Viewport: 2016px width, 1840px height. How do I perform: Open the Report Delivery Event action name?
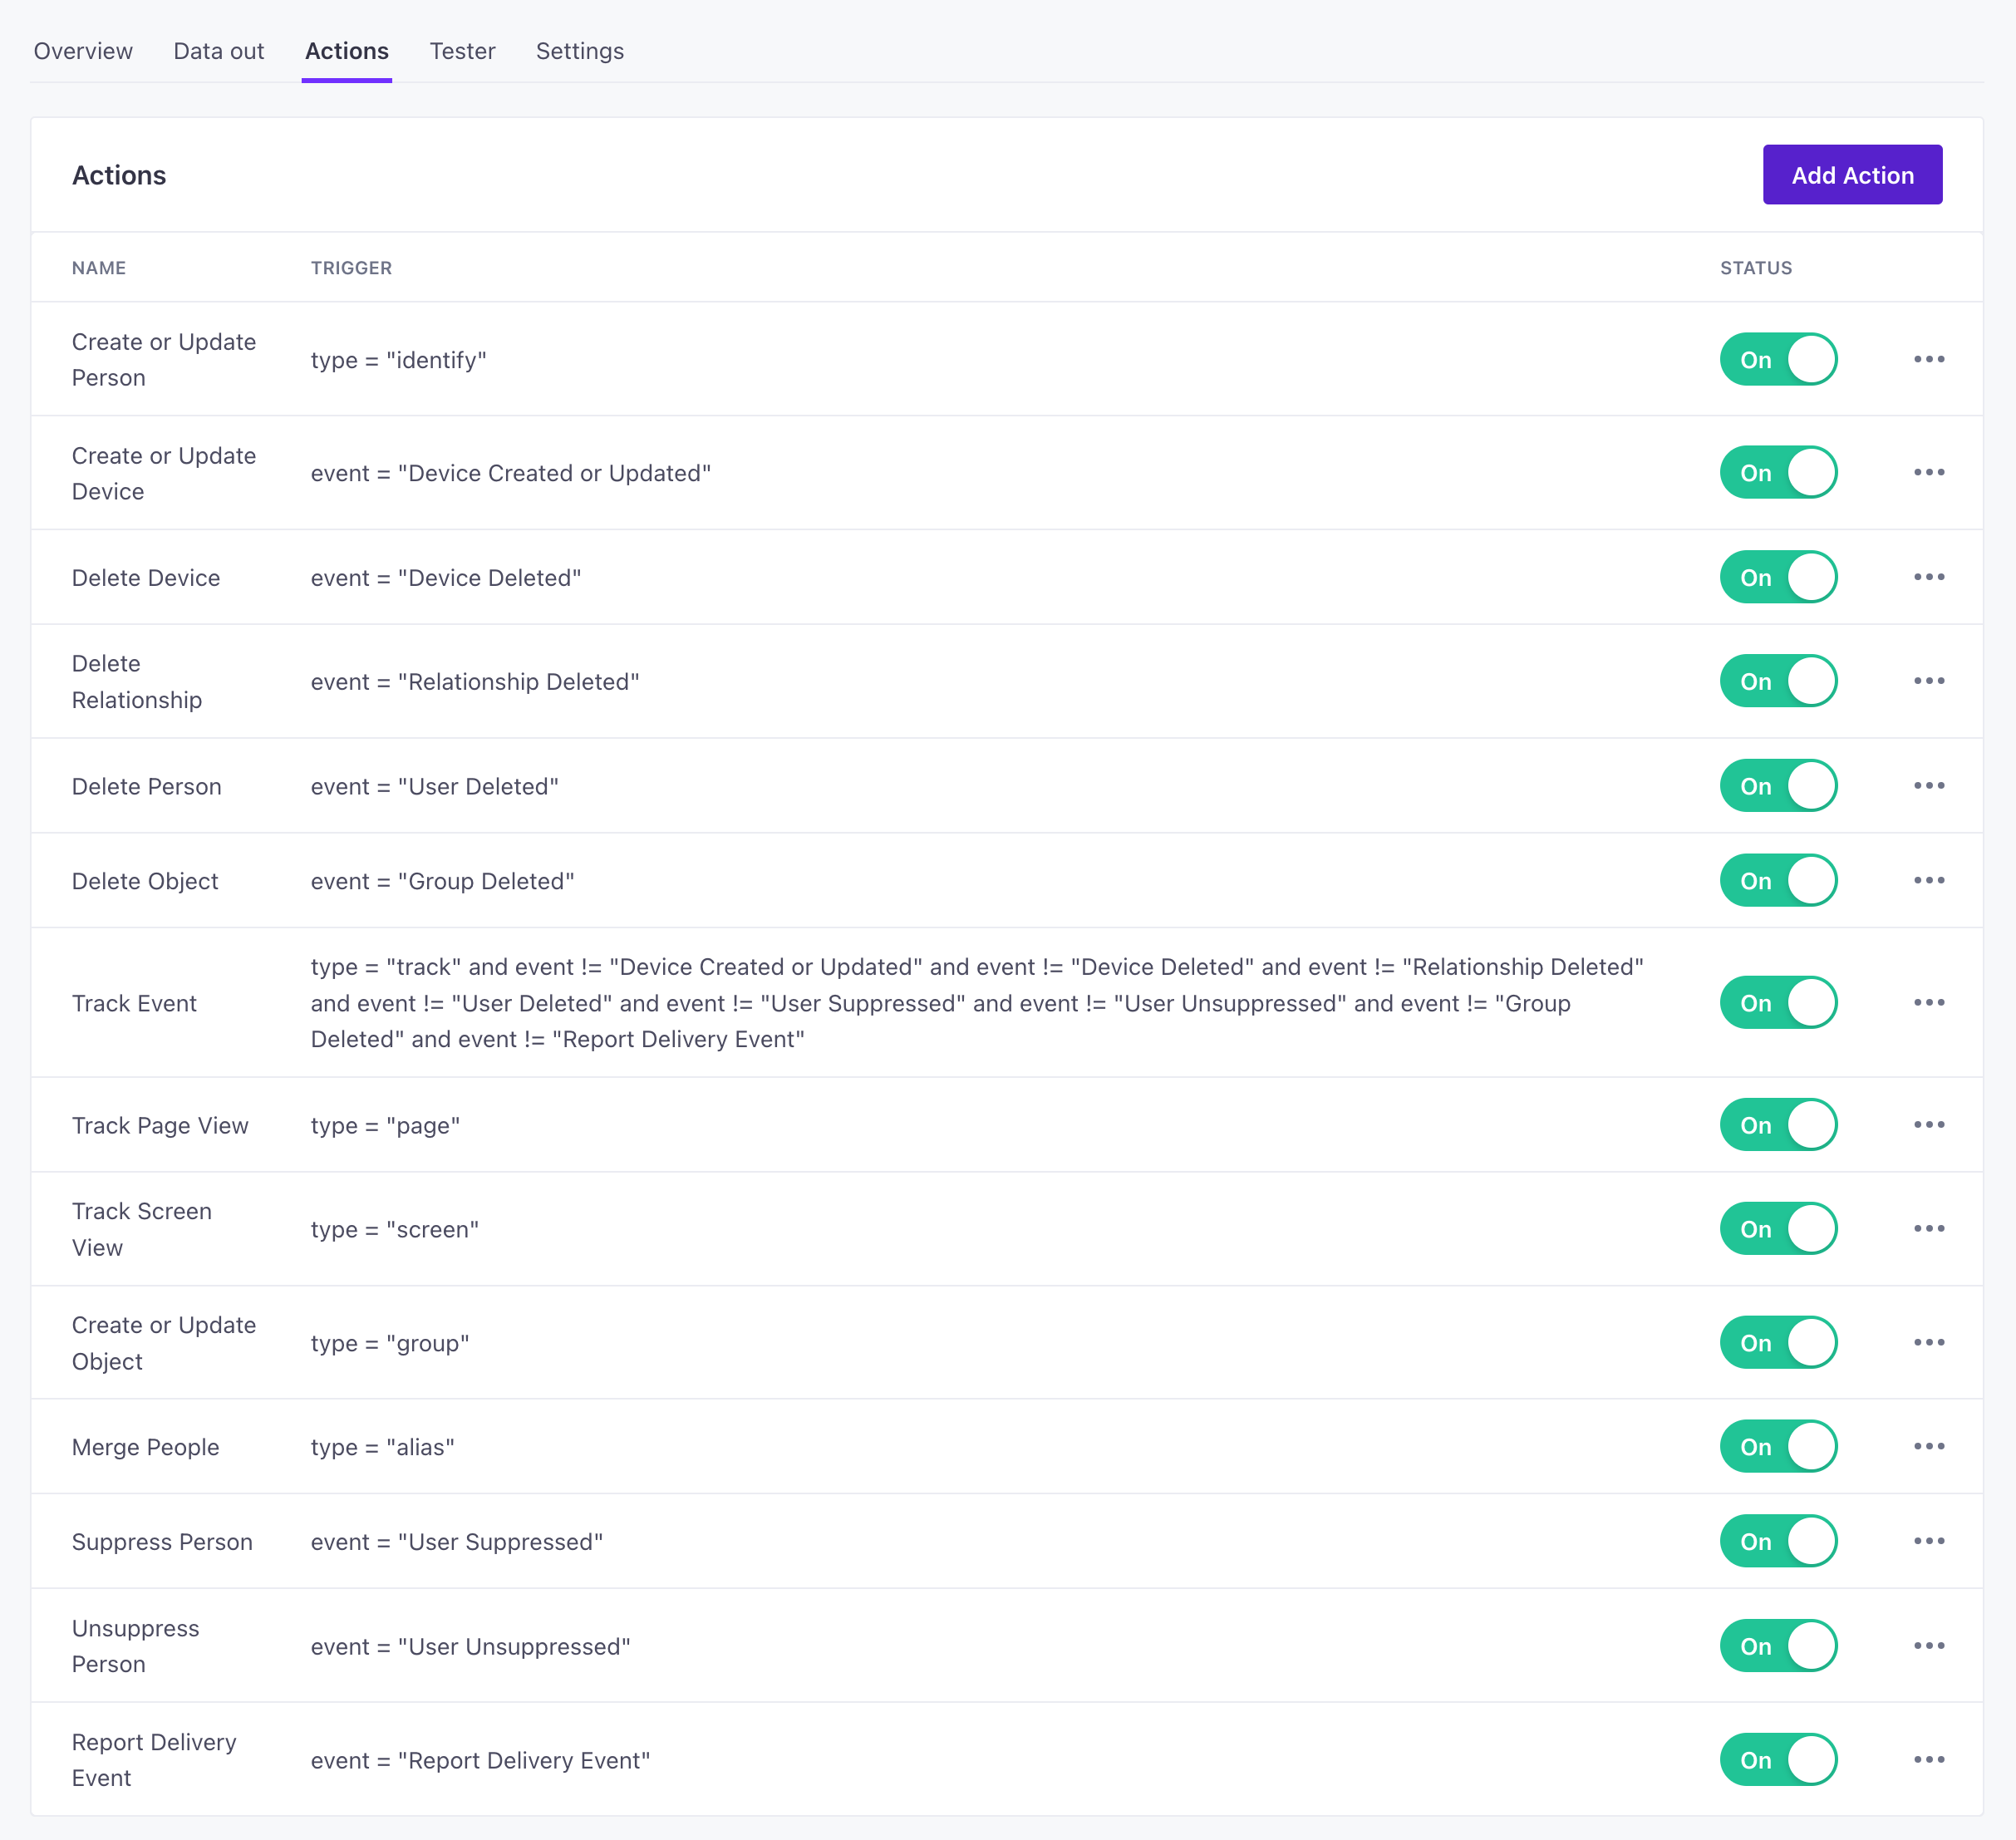[154, 1761]
